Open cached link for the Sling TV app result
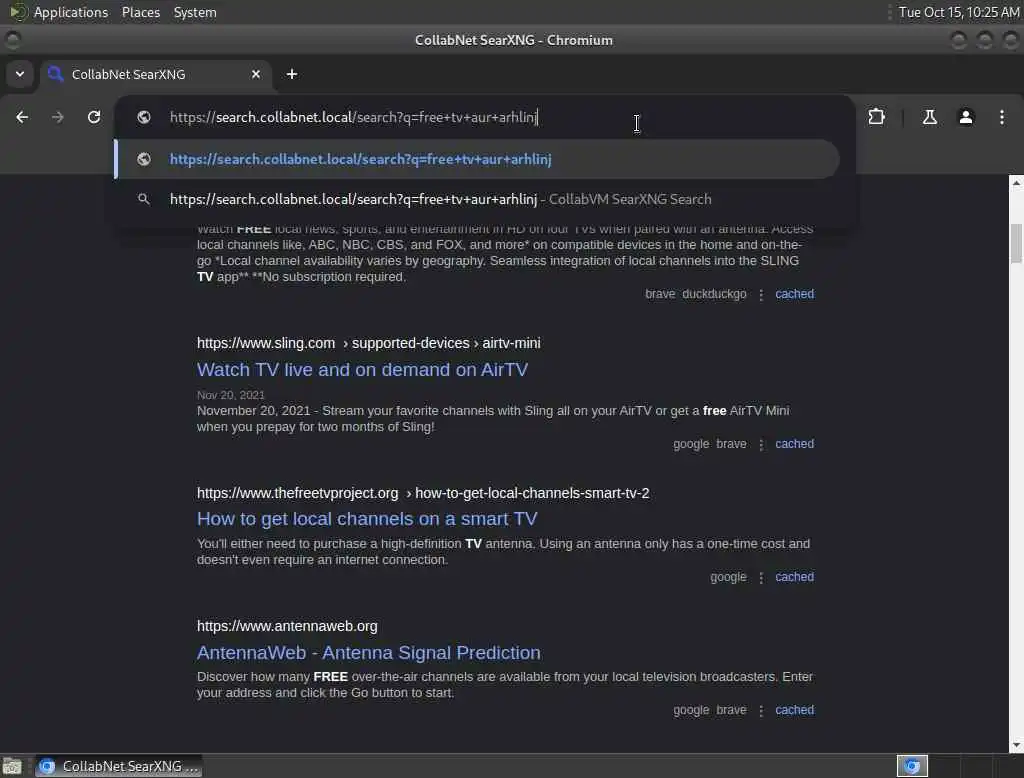Image resolution: width=1024 pixels, height=778 pixels. (794, 294)
